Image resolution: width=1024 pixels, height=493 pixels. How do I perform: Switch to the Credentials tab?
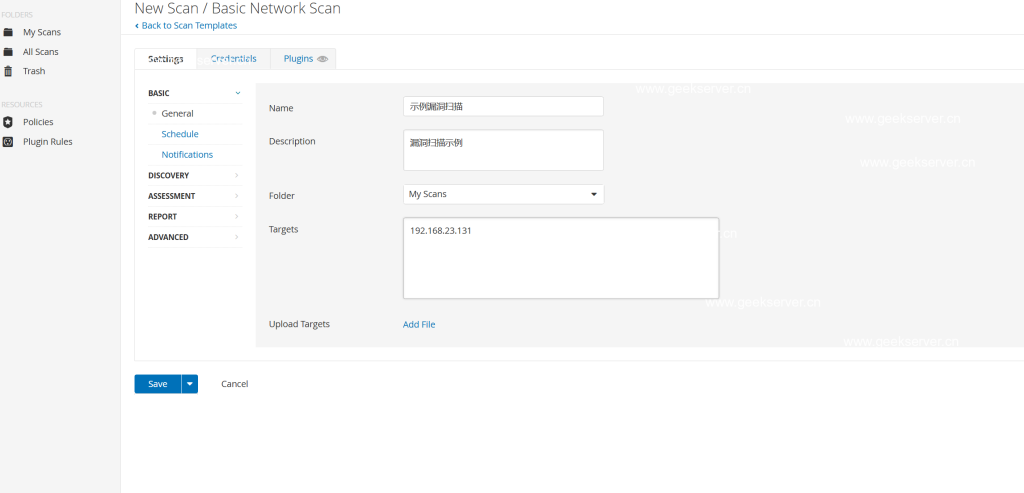tap(233, 59)
